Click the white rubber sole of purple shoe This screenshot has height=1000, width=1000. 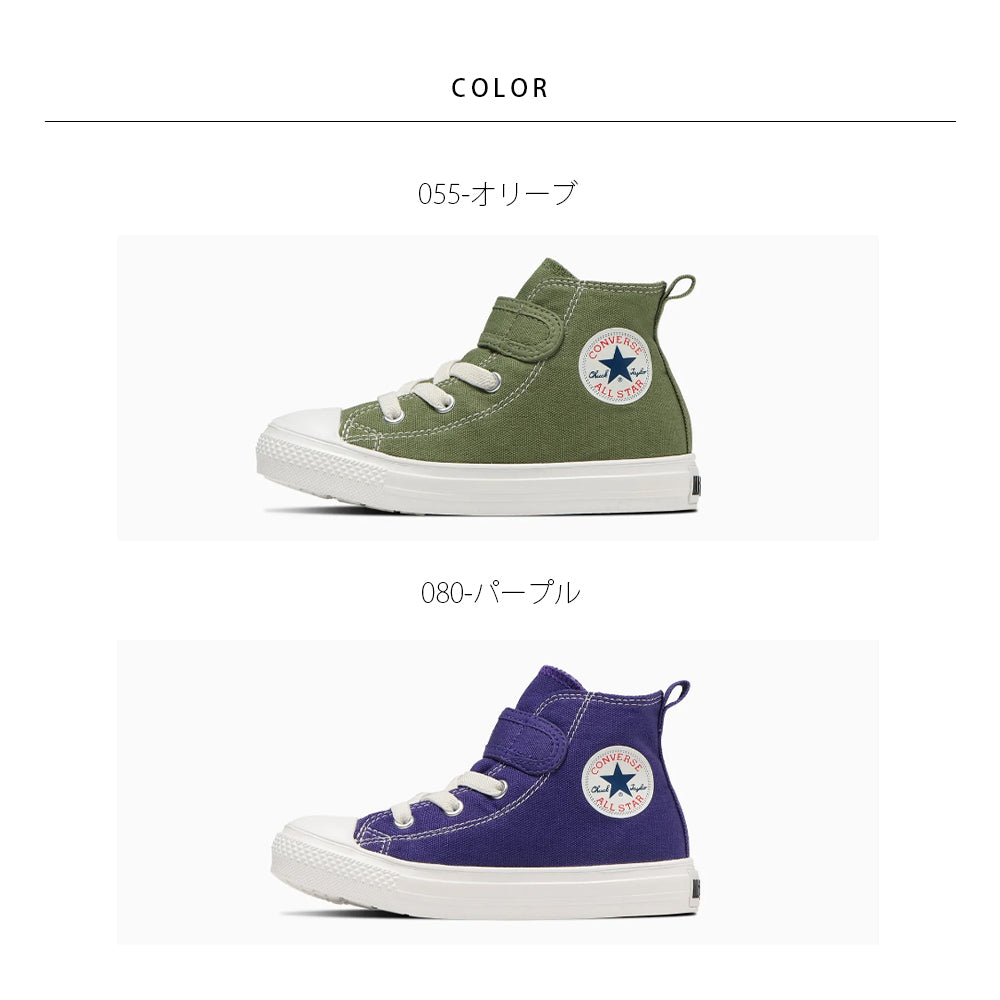[485, 883]
